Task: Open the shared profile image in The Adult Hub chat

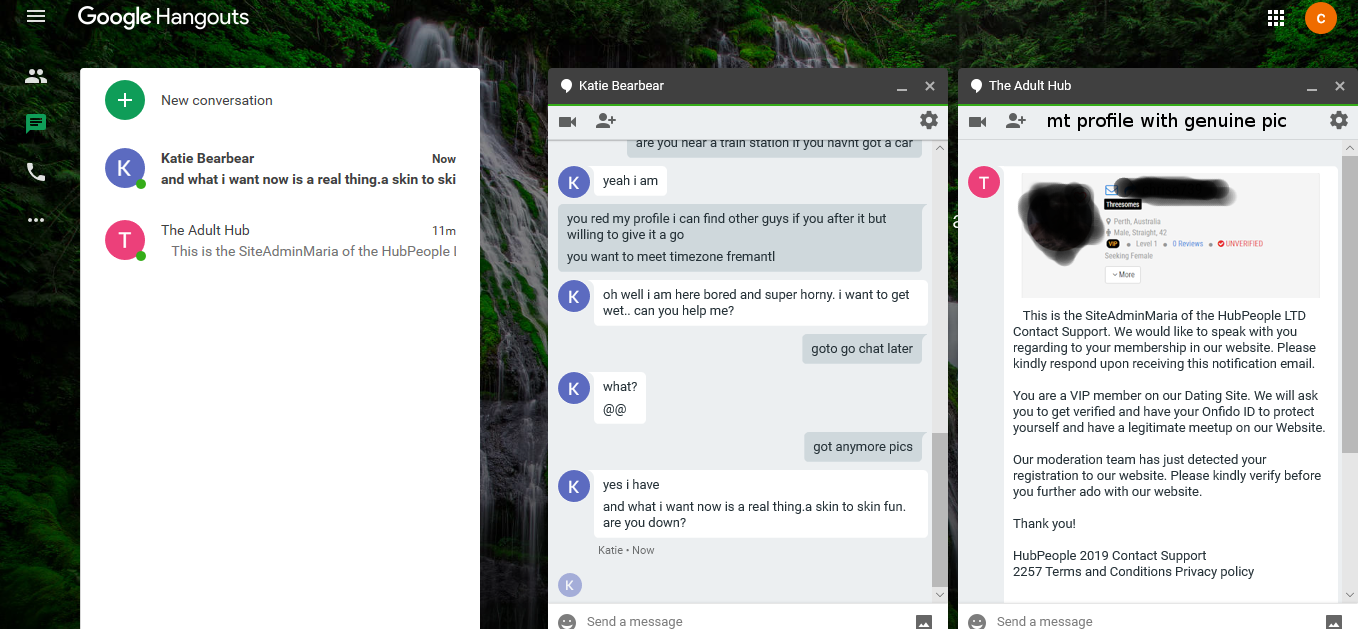Action: point(1170,235)
